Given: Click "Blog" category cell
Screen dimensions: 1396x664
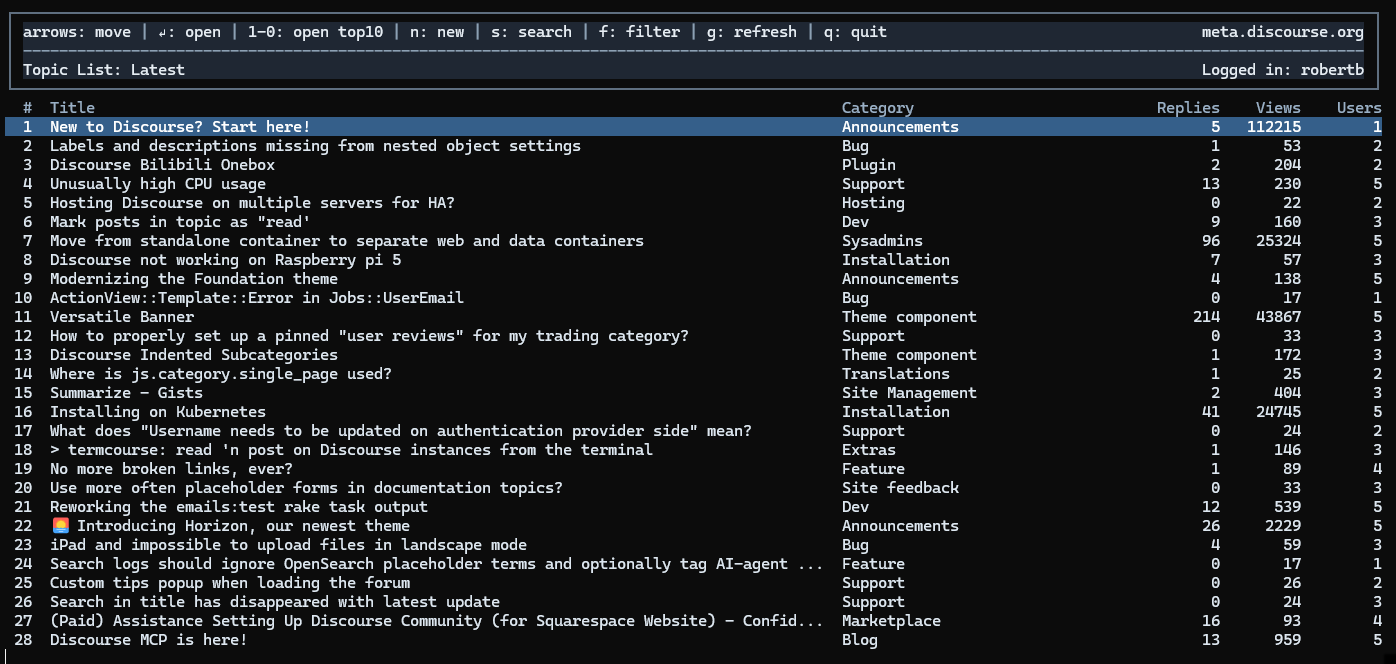Looking at the screenshot, I should pyautogui.click(x=860, y=640).
